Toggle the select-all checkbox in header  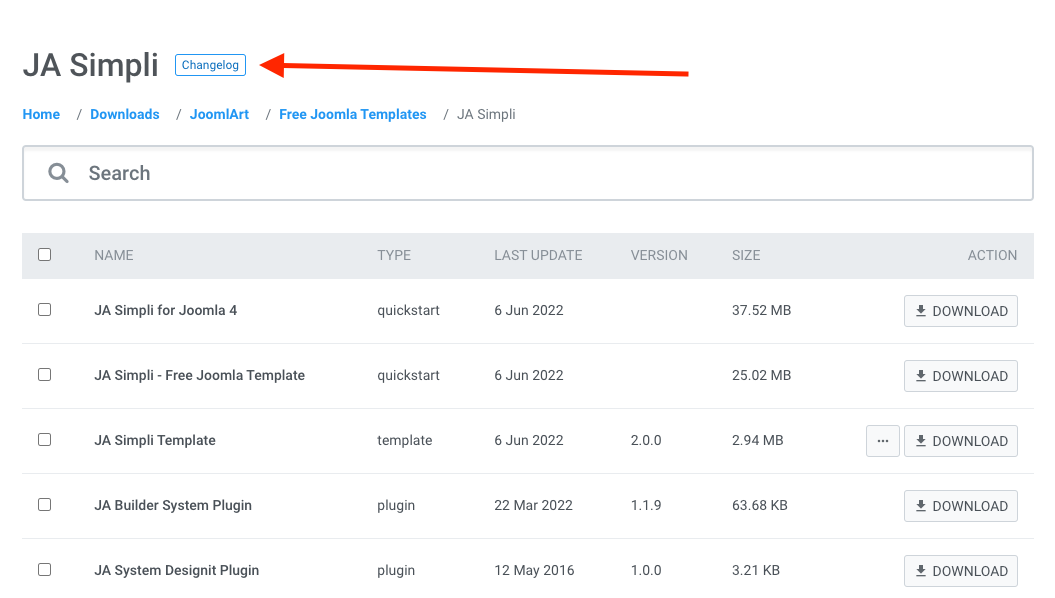(45, 255)
